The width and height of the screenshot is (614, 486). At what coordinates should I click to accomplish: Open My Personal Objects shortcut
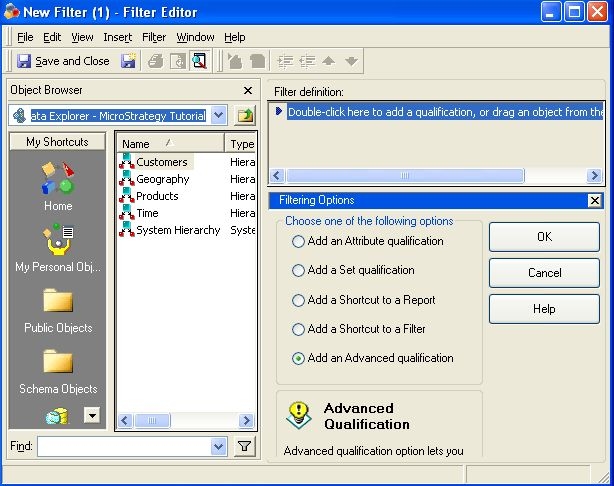point(58,248)
